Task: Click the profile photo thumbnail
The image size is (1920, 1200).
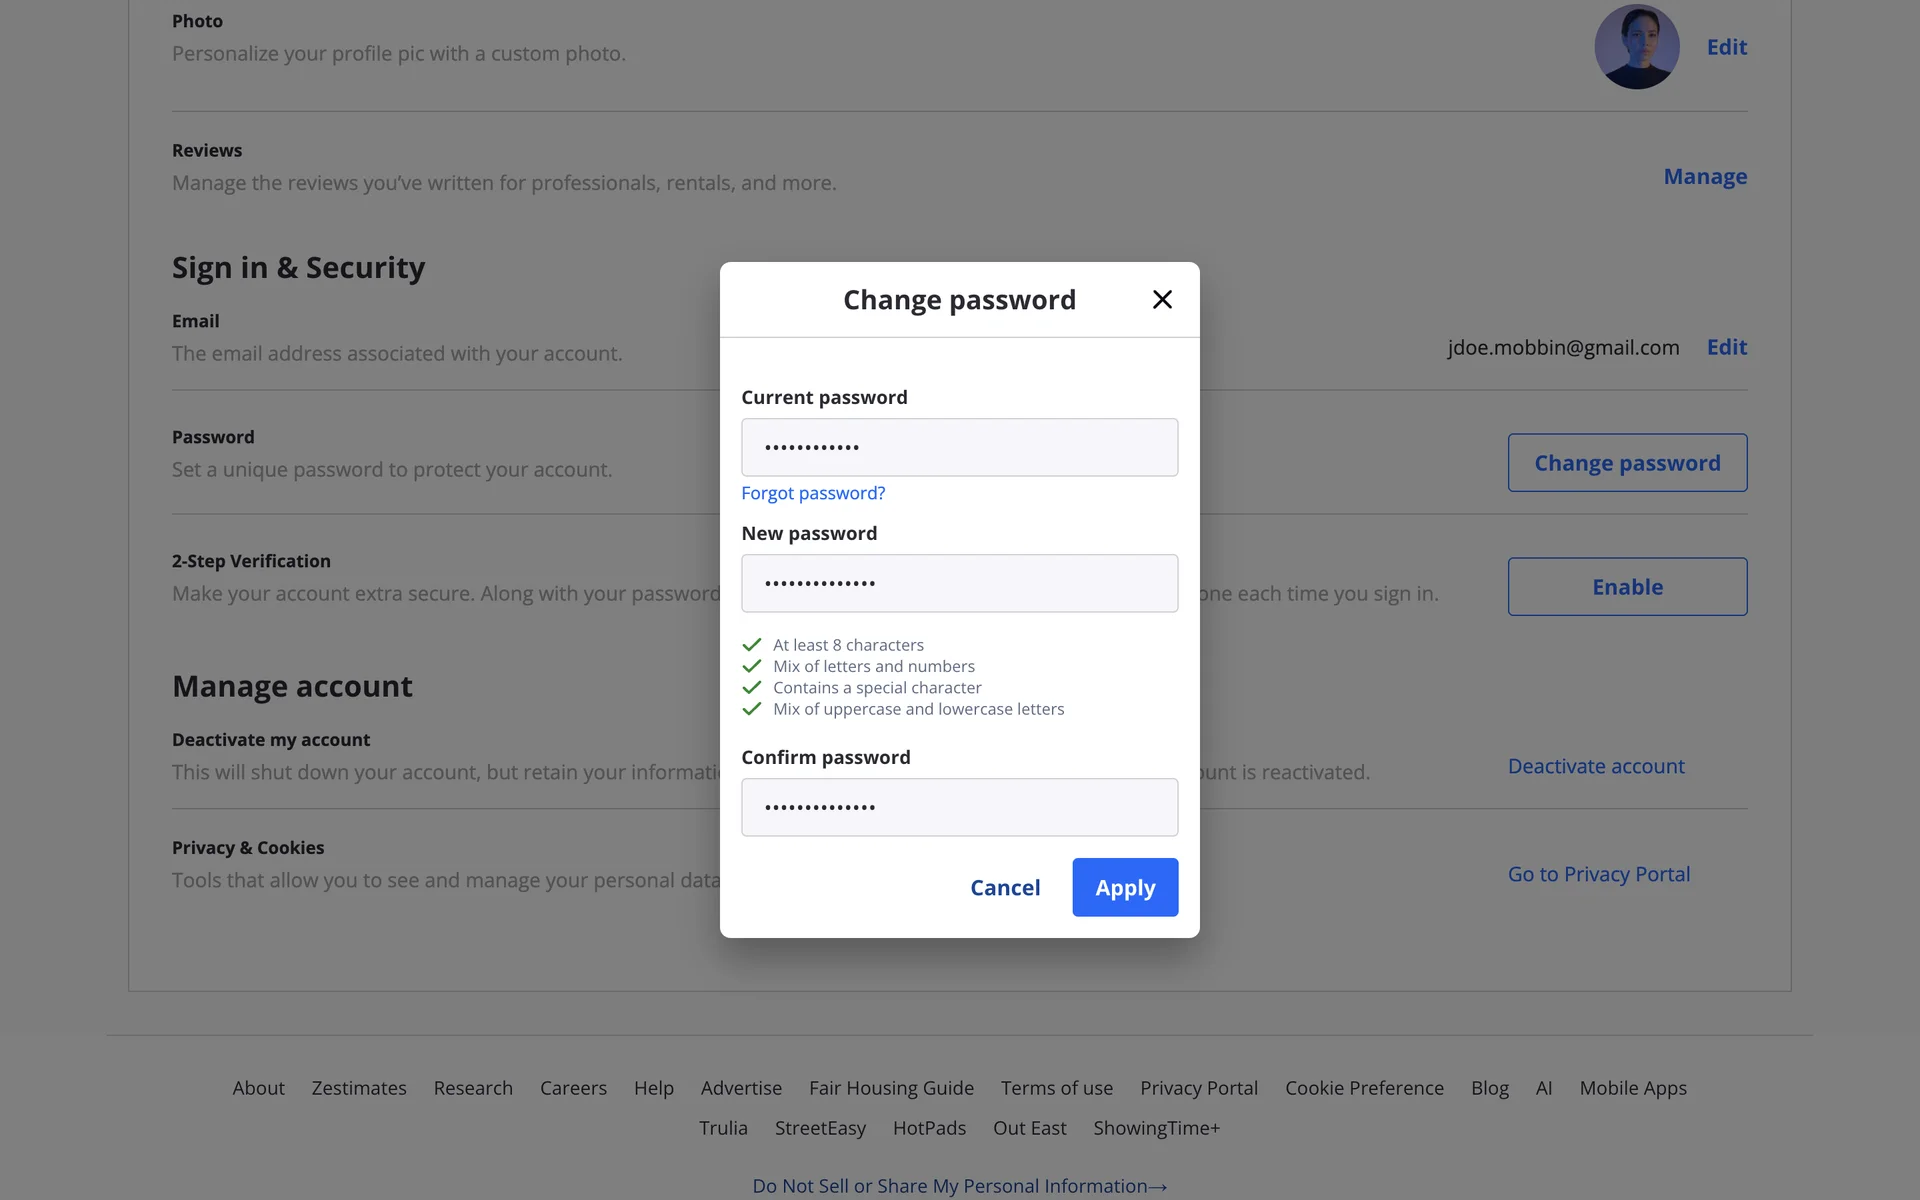Action: tap(1637, 47)
